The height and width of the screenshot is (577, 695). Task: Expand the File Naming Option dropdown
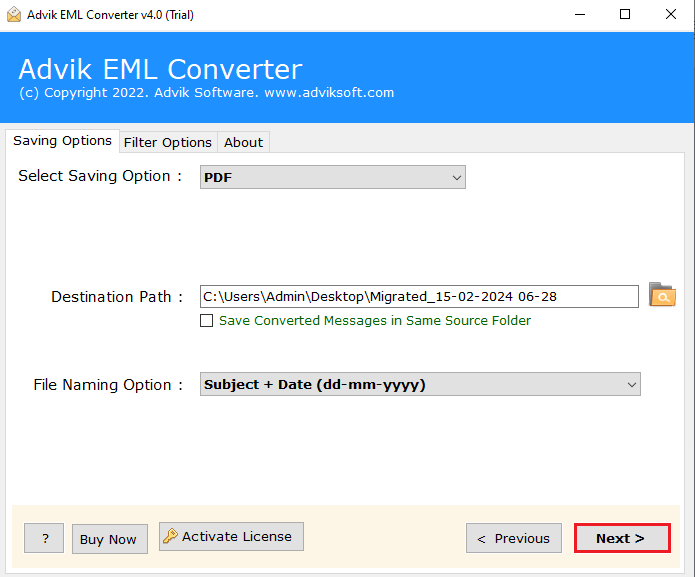pos(420,384)
